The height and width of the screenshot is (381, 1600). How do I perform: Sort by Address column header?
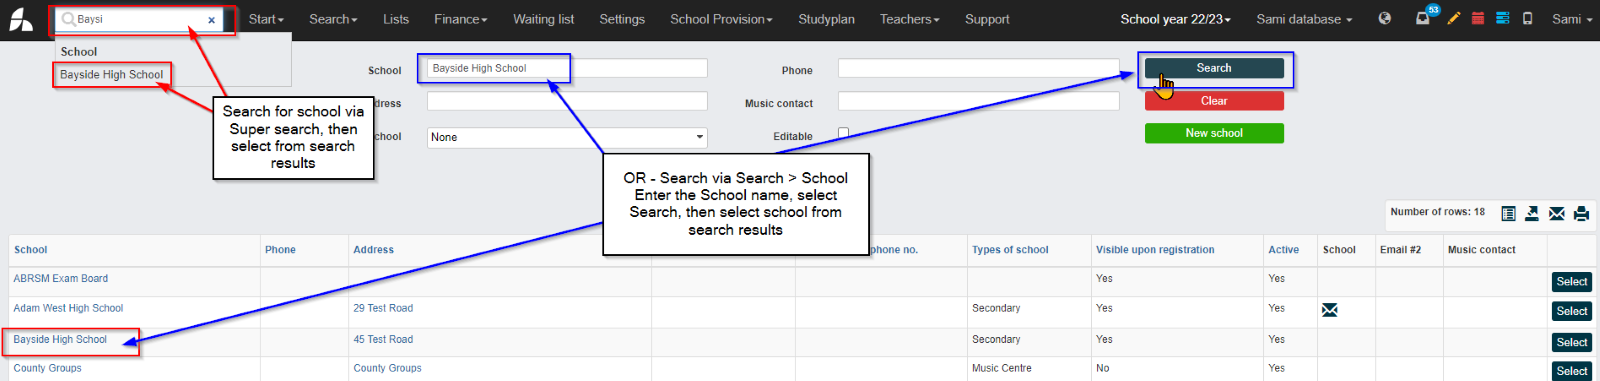(373, 250)
